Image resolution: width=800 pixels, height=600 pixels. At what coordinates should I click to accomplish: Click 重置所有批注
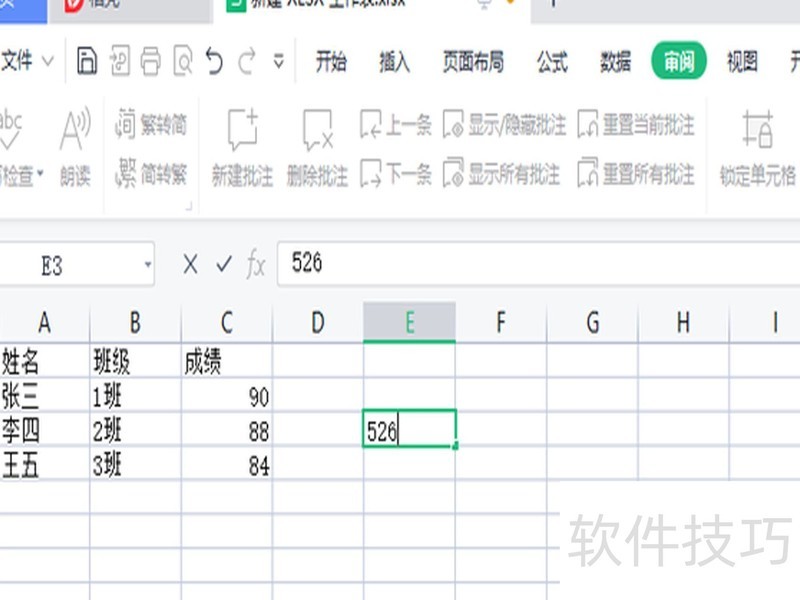636,174
